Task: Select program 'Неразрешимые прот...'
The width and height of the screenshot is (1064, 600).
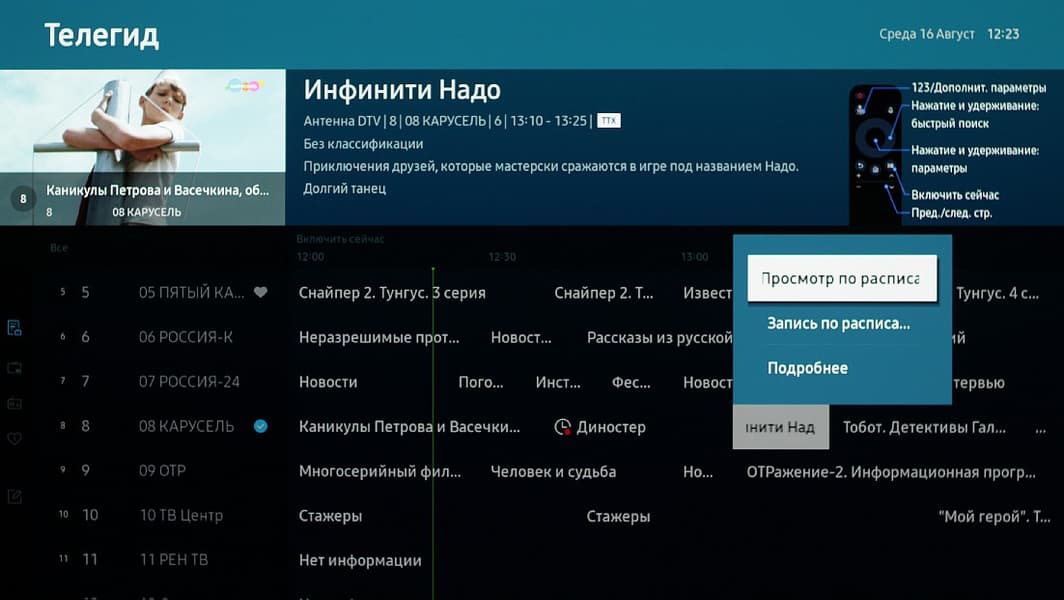Action: click(x=379, y=337)
